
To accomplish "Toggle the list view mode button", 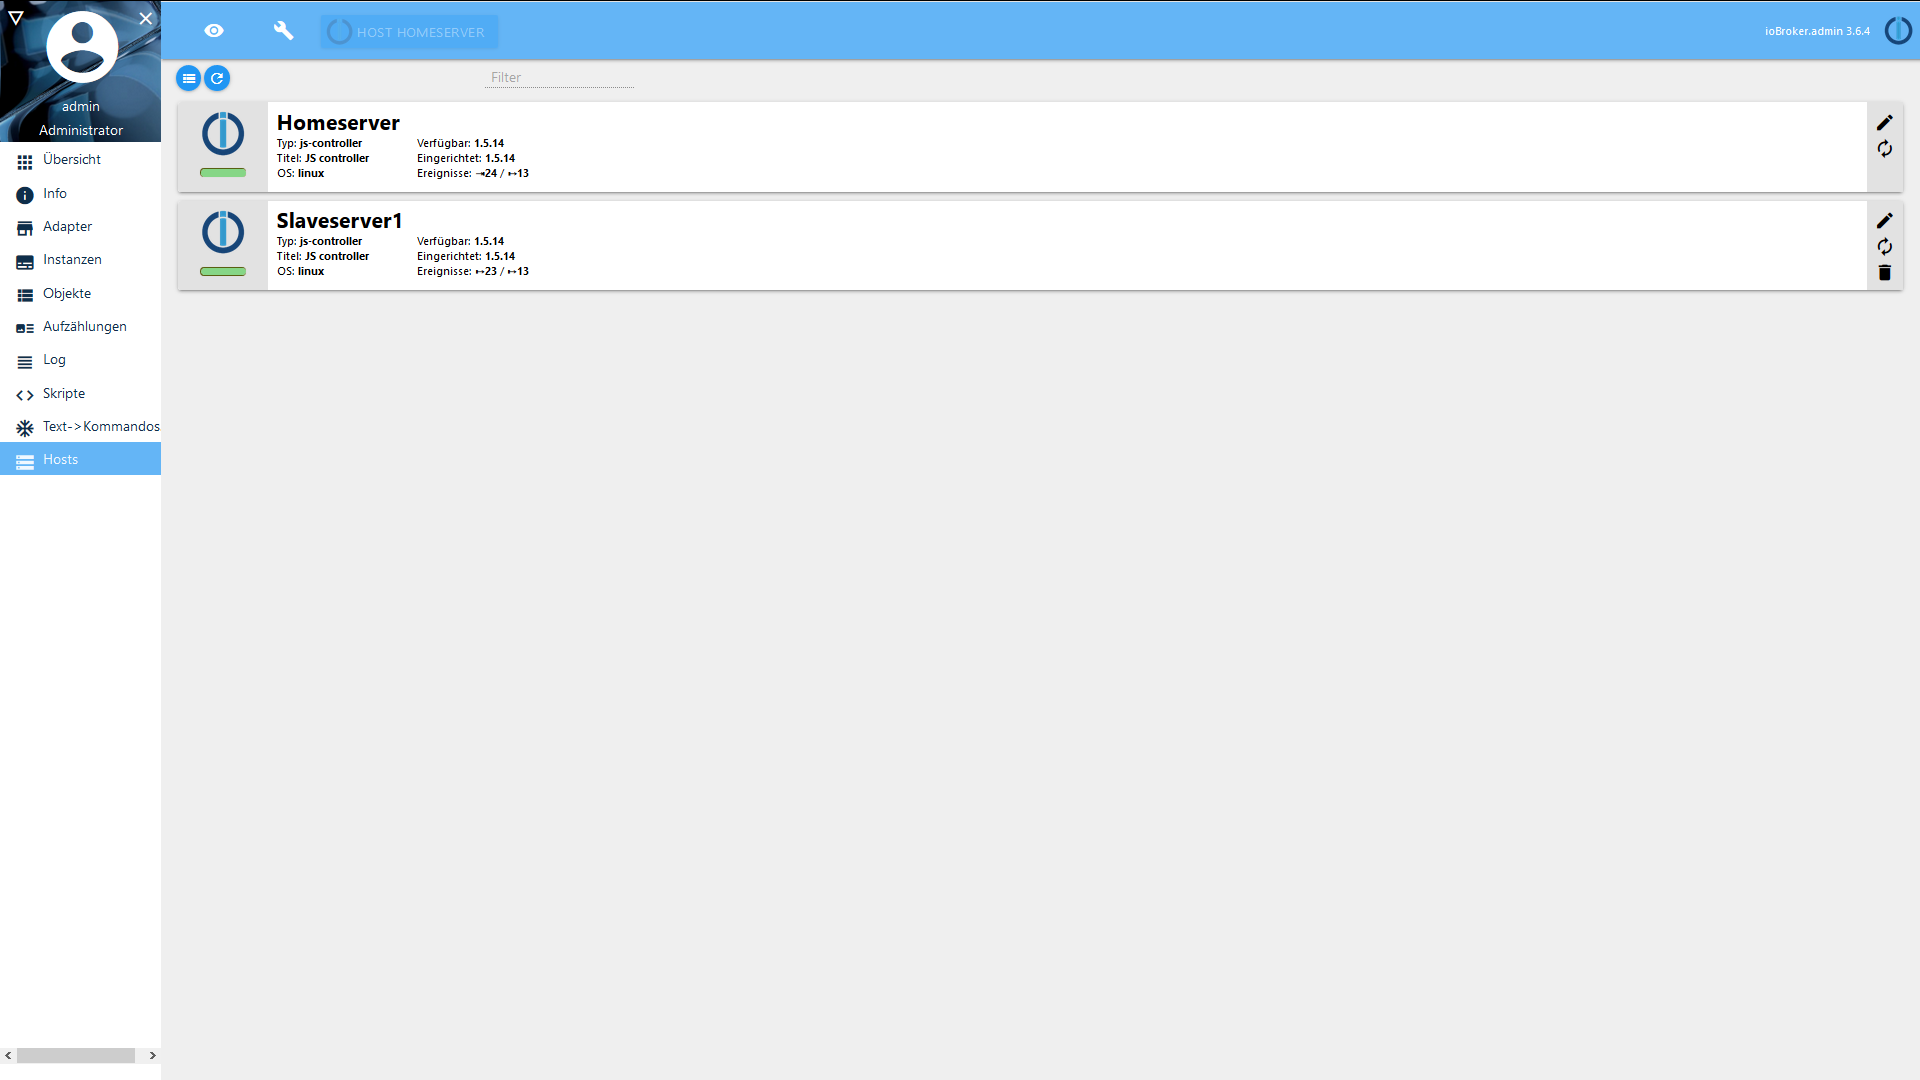I will click(188, 78).
